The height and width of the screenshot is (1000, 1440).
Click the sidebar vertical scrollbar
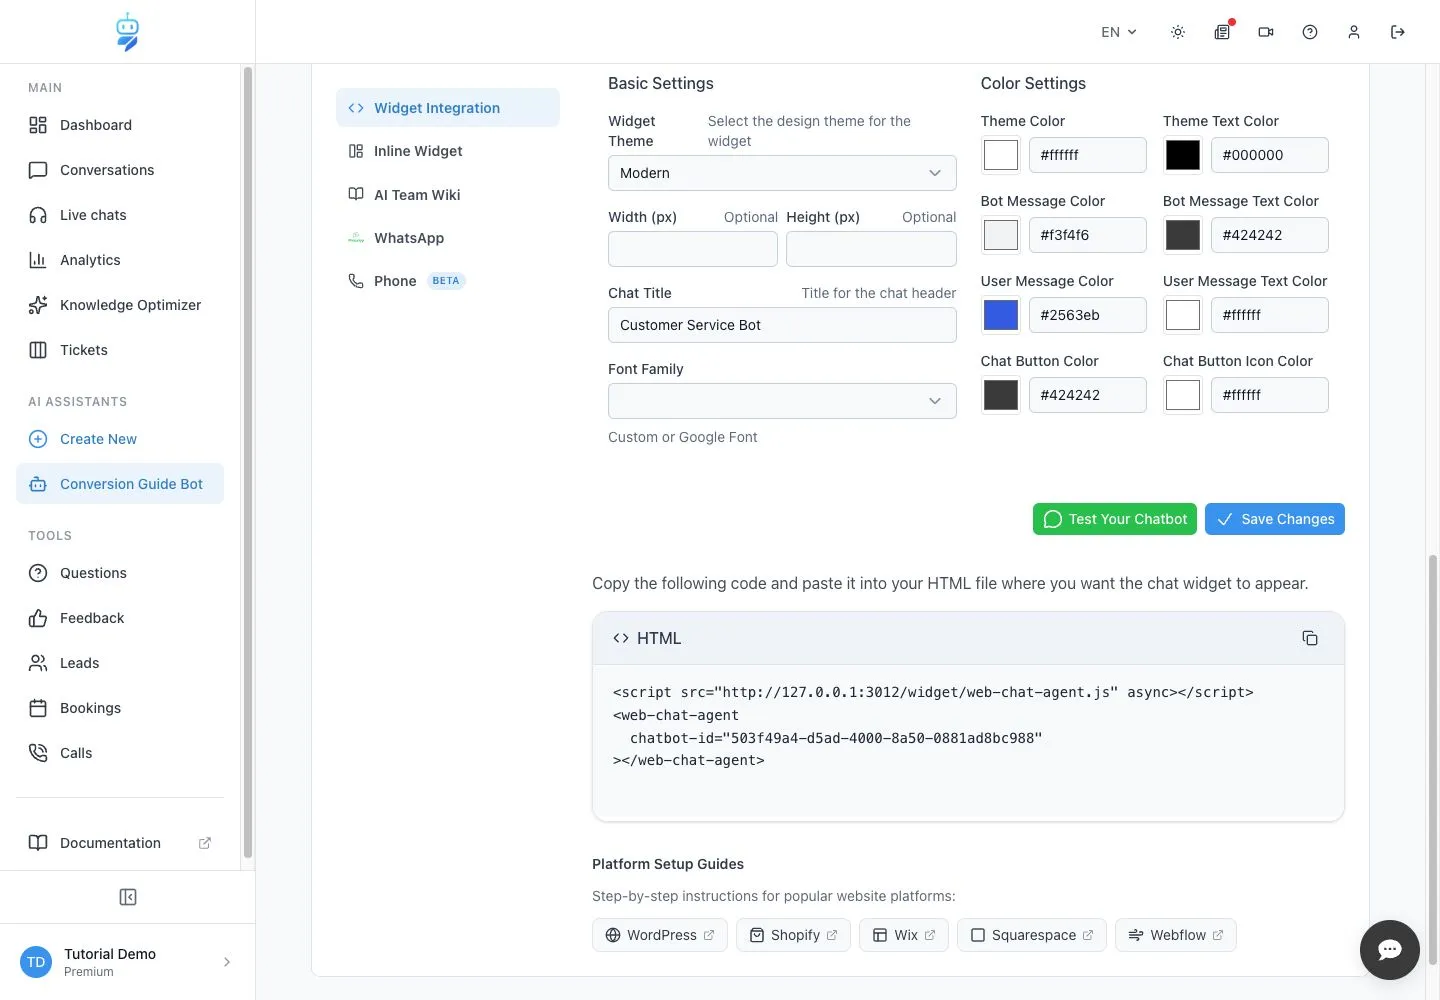pyautogui.click(x=248, y=462)
